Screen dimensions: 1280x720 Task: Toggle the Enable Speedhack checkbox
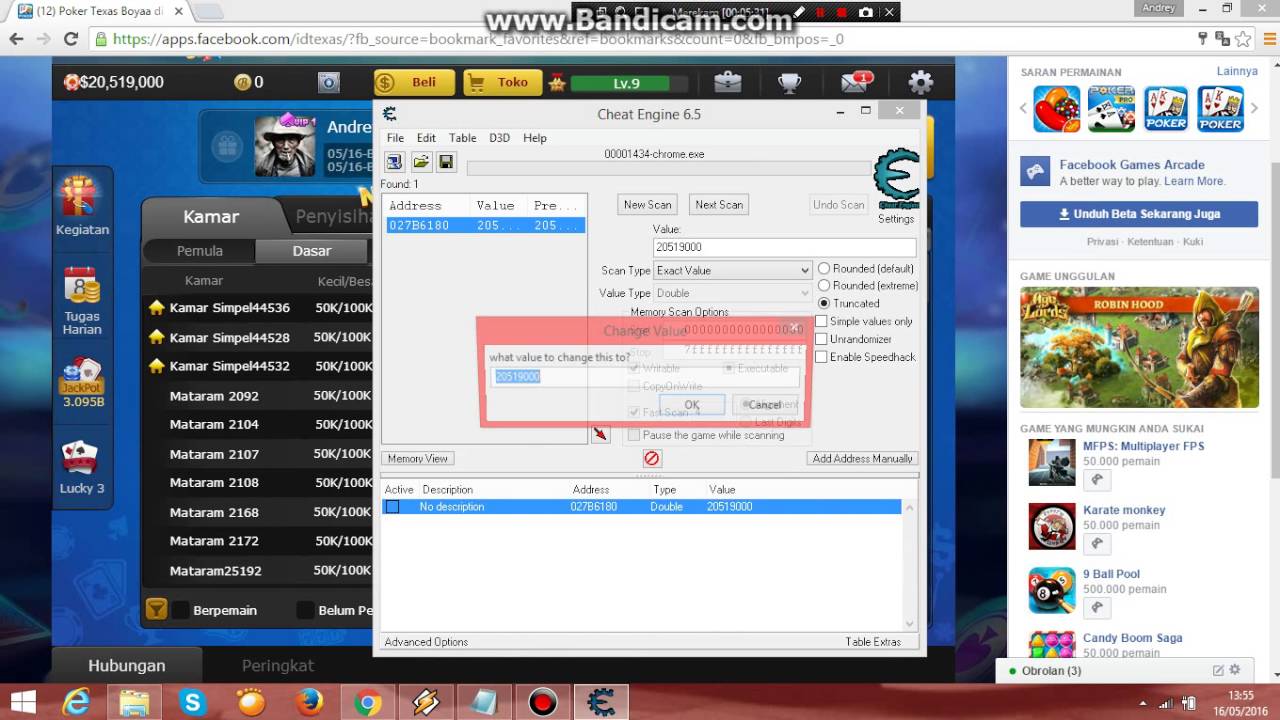821,357
